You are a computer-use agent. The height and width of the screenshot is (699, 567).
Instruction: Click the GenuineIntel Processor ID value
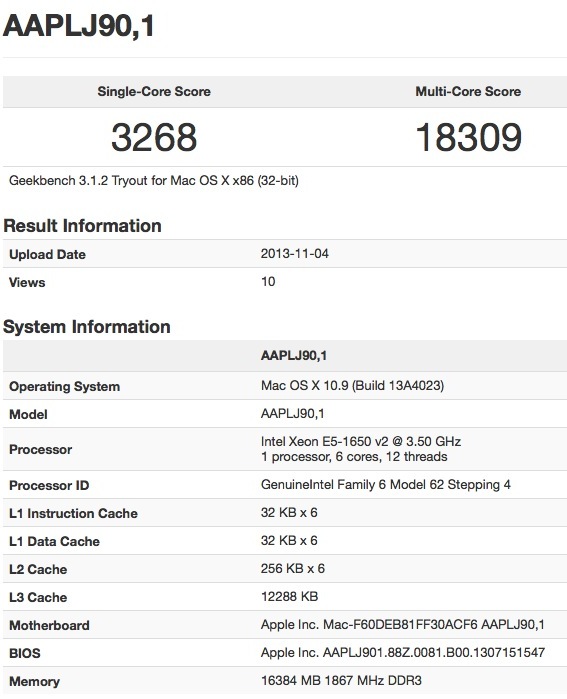click(x=386, y=485)
